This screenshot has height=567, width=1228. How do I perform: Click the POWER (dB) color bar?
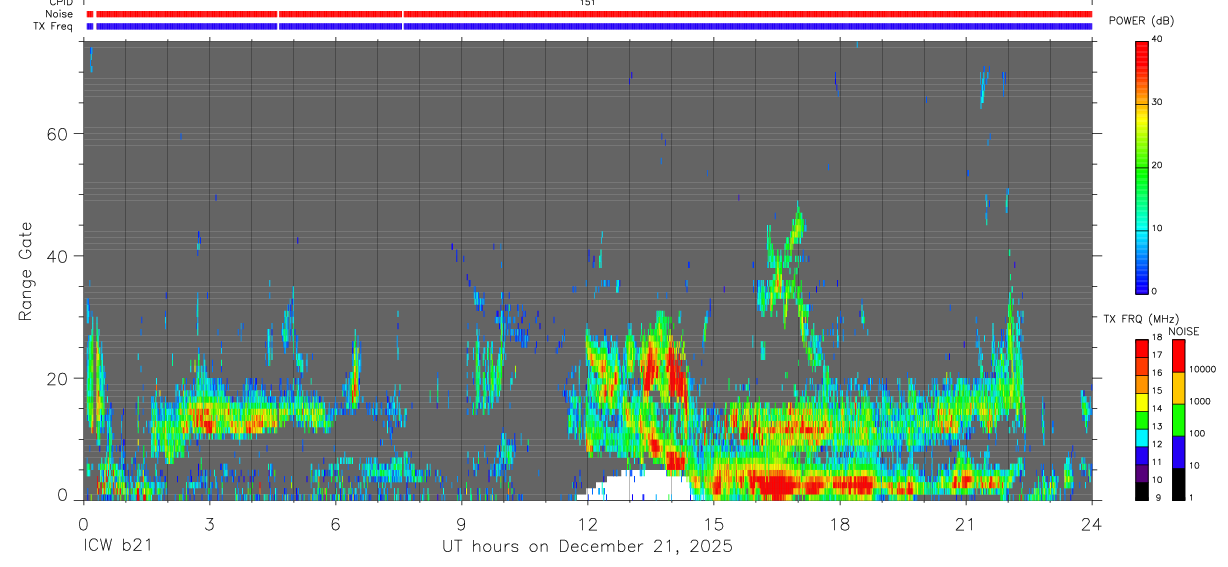click(1142, 166)
